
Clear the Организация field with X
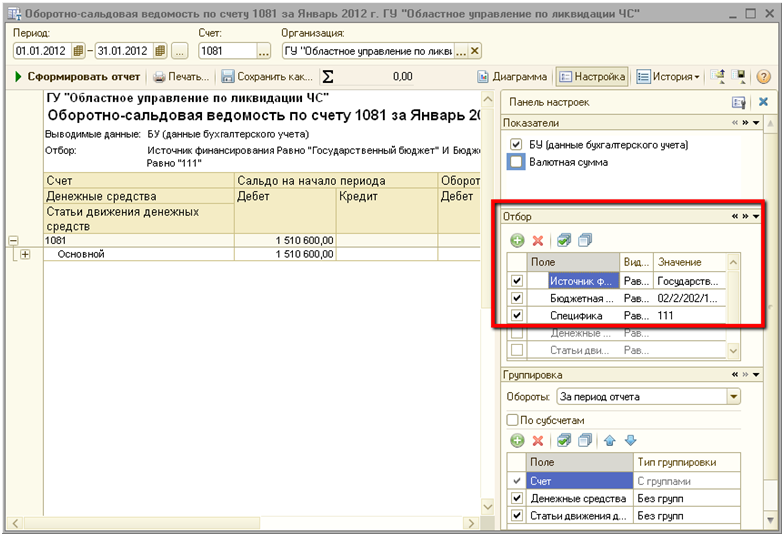(x=474, y=51)
